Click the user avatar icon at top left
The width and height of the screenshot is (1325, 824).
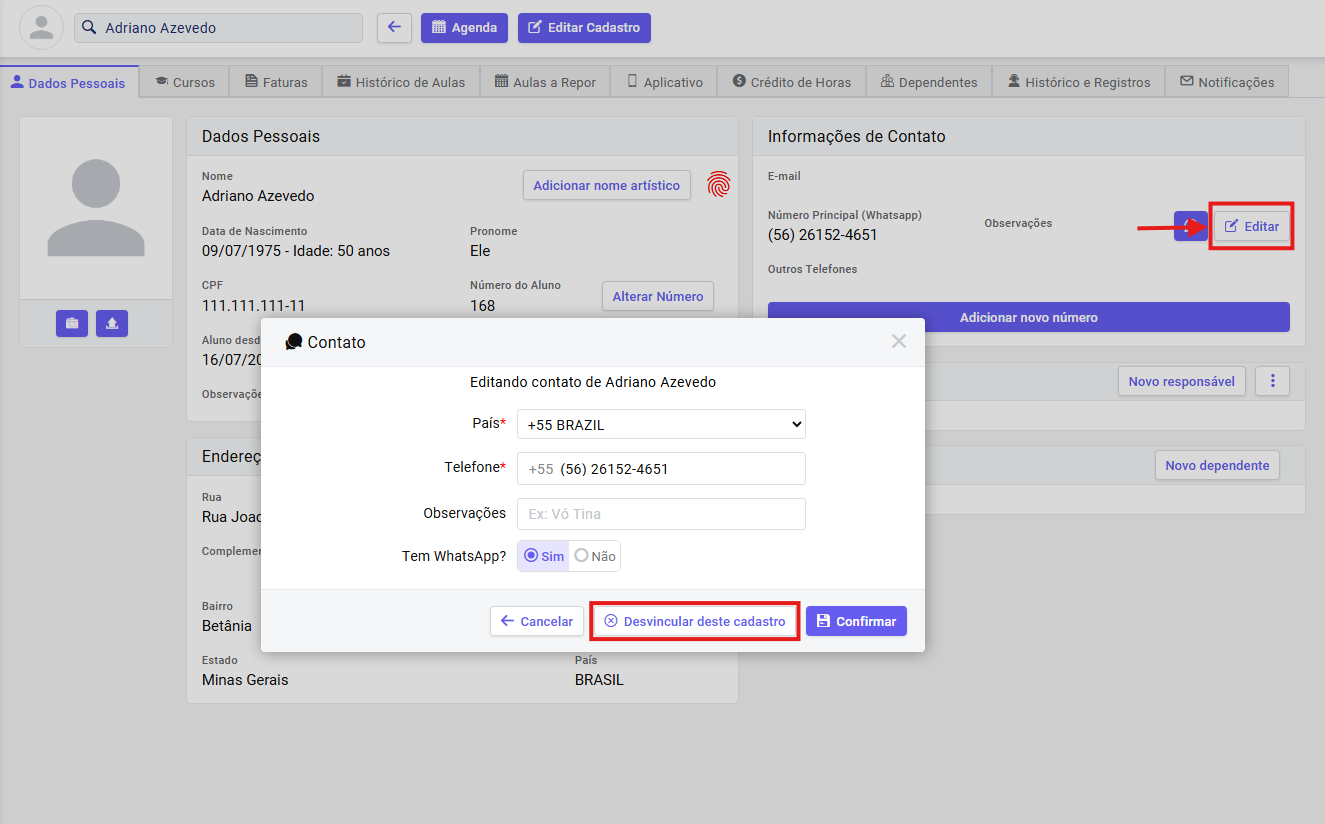41,28
